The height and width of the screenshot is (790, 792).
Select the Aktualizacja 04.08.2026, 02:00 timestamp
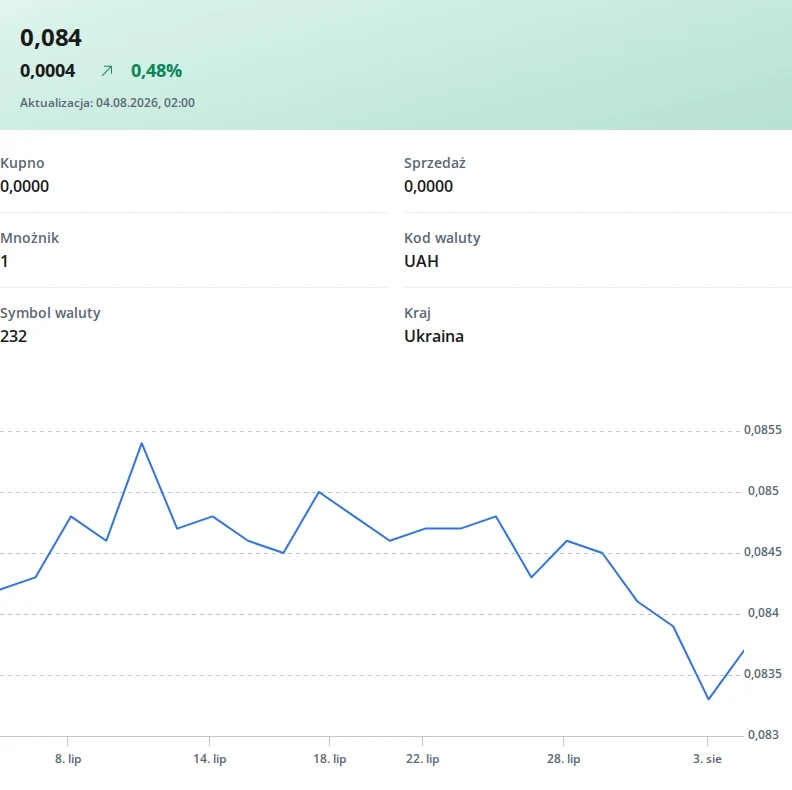(107, 103)
